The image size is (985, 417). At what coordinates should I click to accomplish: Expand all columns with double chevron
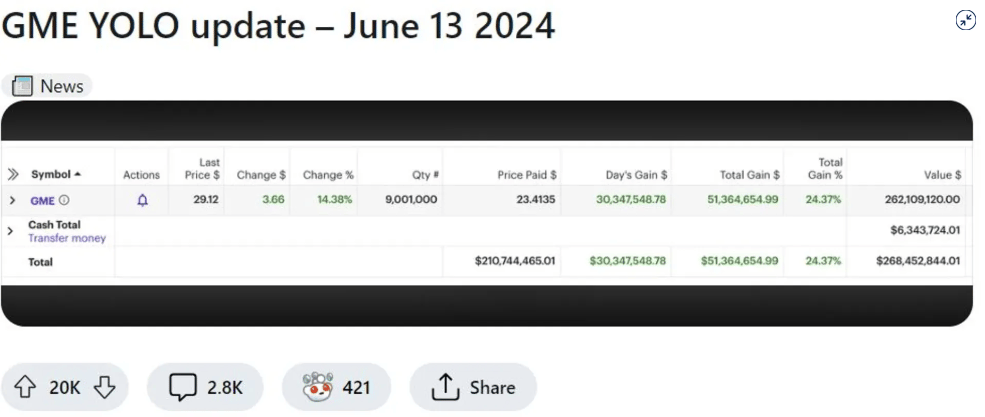click(x=13, y=175)
